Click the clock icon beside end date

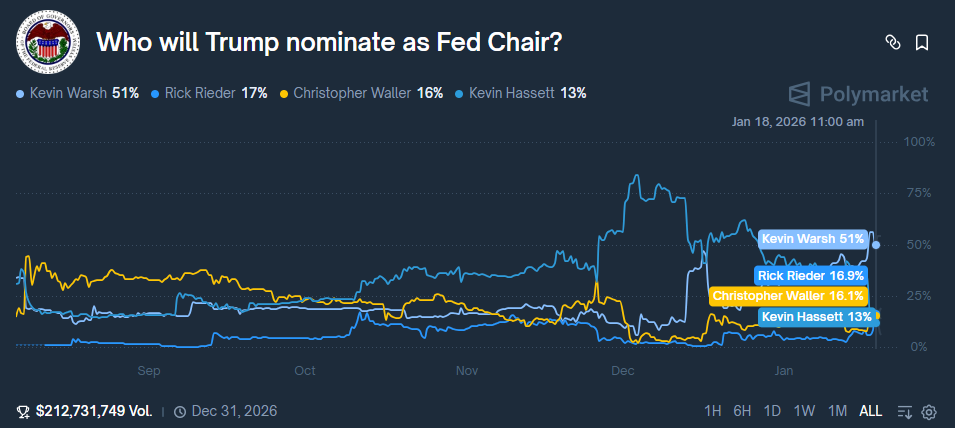coord(180,411)
